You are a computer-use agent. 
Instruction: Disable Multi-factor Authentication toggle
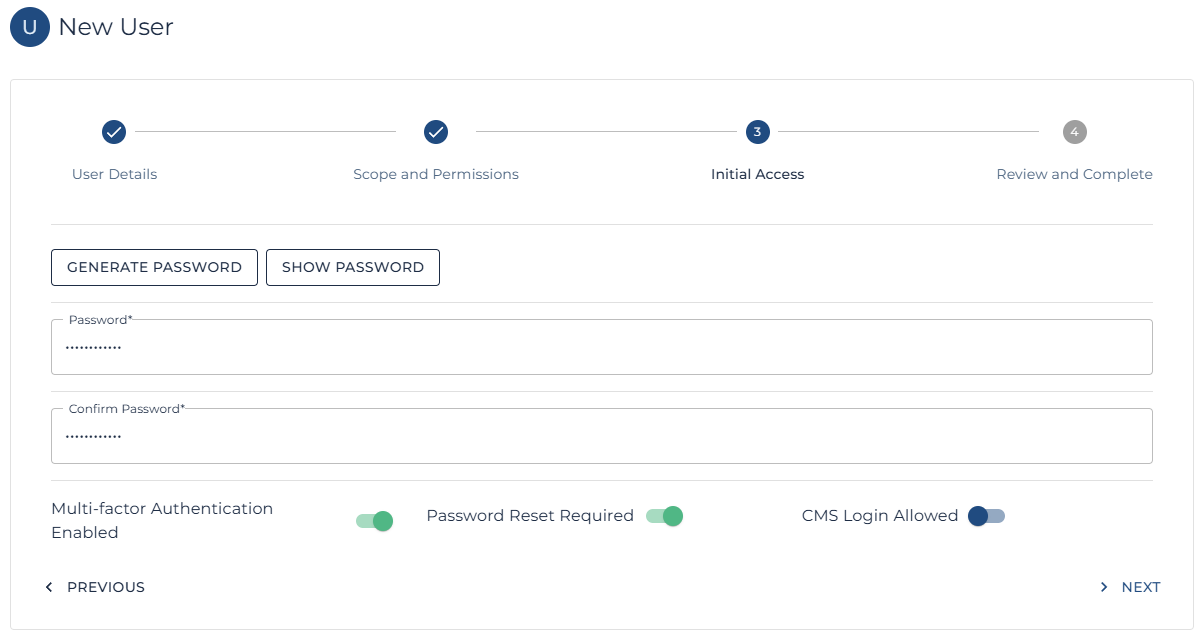click(375, 521)
